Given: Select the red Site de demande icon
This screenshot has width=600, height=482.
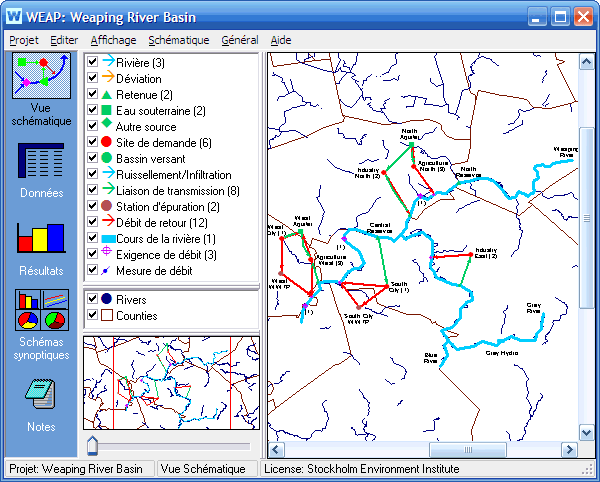Looking at the screenshot, I should (x=106, y=143).
